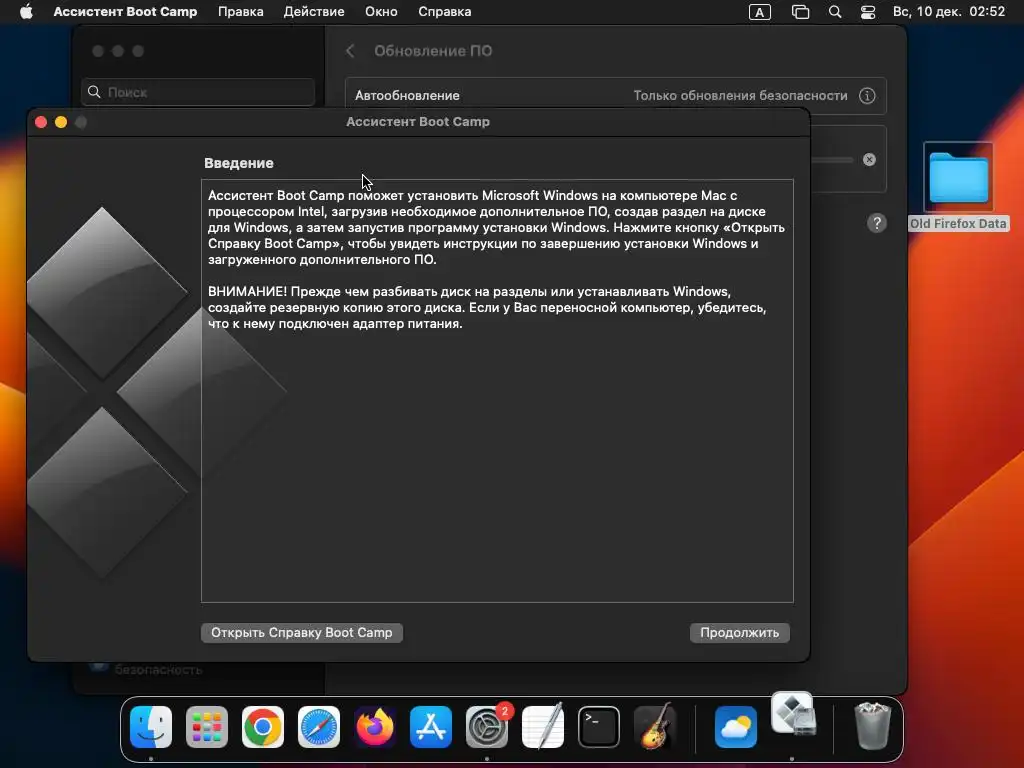
Task: Open System Settings from the Dock
Action: click(487, 727)
